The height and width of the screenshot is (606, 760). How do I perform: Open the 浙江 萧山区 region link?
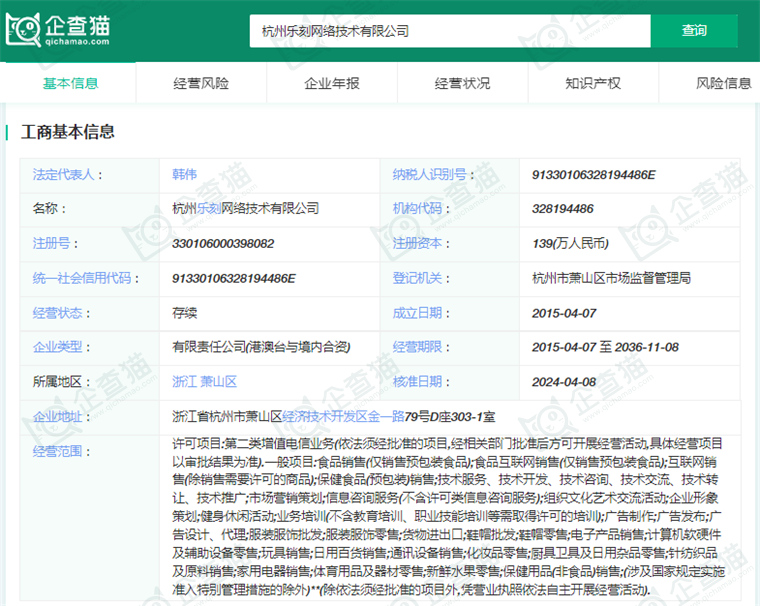click(x=205, y=382)
